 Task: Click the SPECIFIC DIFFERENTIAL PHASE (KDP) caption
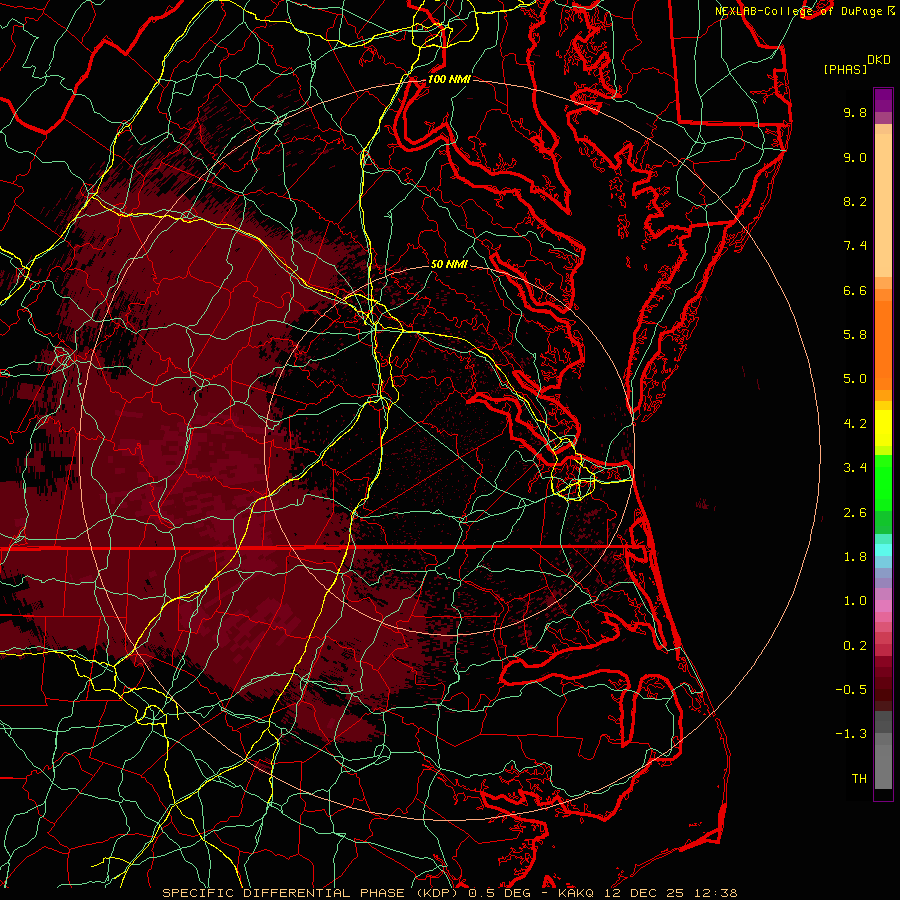tap(310, 893)
